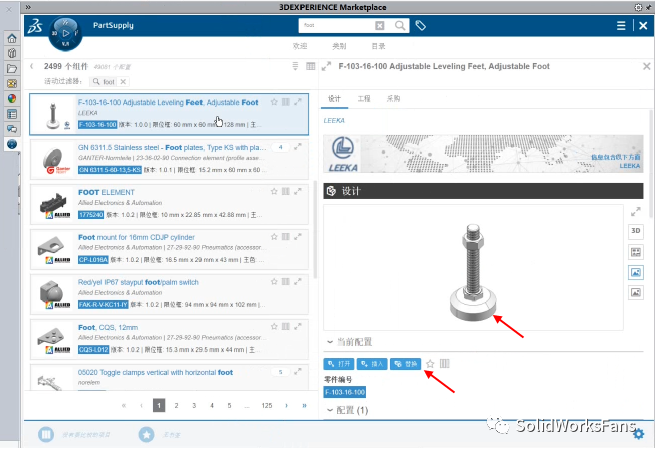Open favorites star button in bottom bar
This screenshot has height=452, width=656.
pyautogui.click(x=146, y=434)
